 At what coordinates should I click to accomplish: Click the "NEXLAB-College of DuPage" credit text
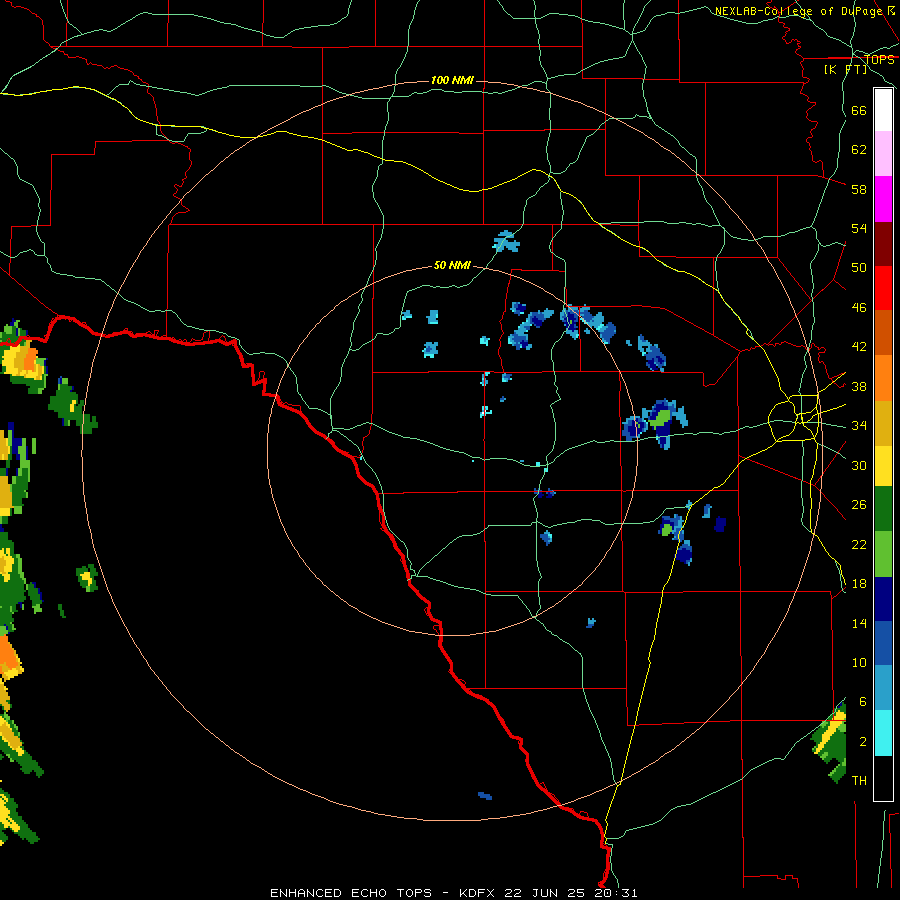click(x=798, y=11)
